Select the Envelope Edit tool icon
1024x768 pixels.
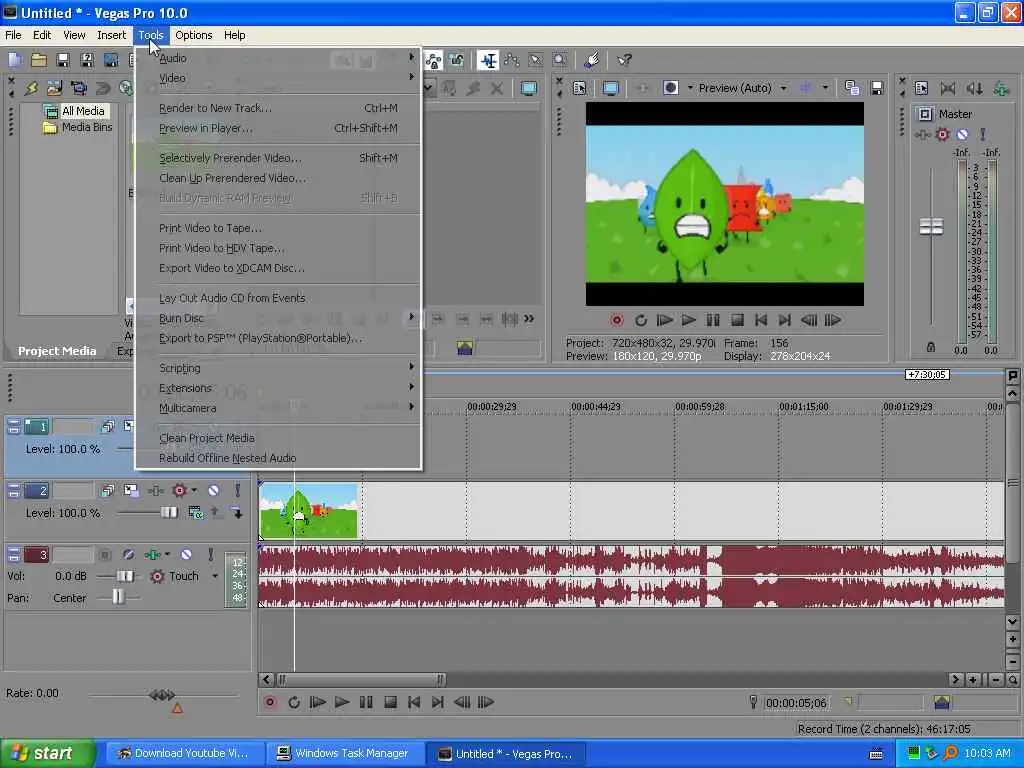[x=511, y=60]
